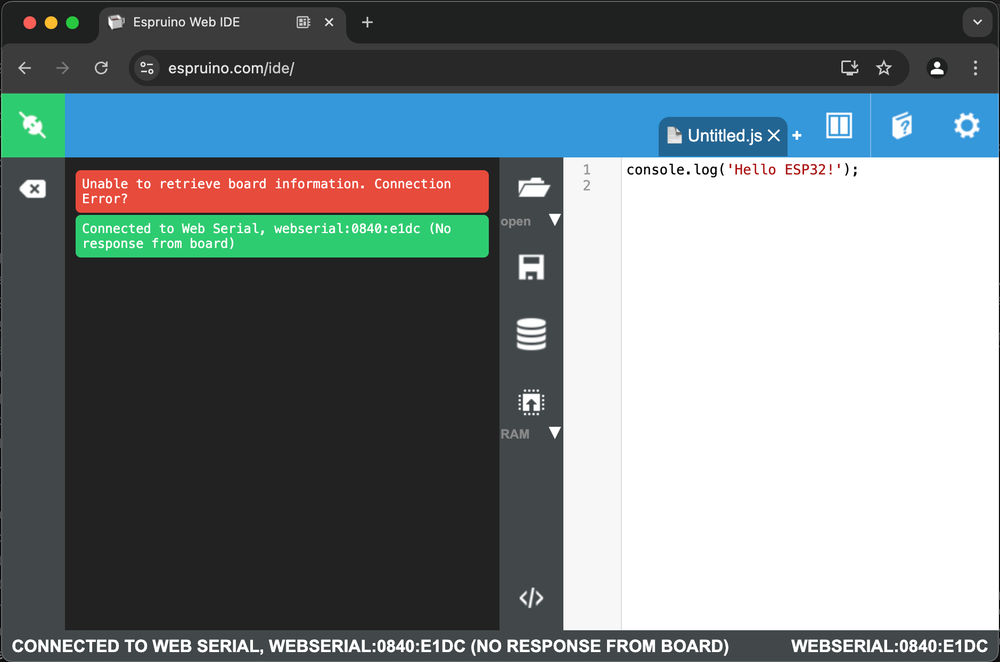Open a file using the open folder icon

(531, 188)
